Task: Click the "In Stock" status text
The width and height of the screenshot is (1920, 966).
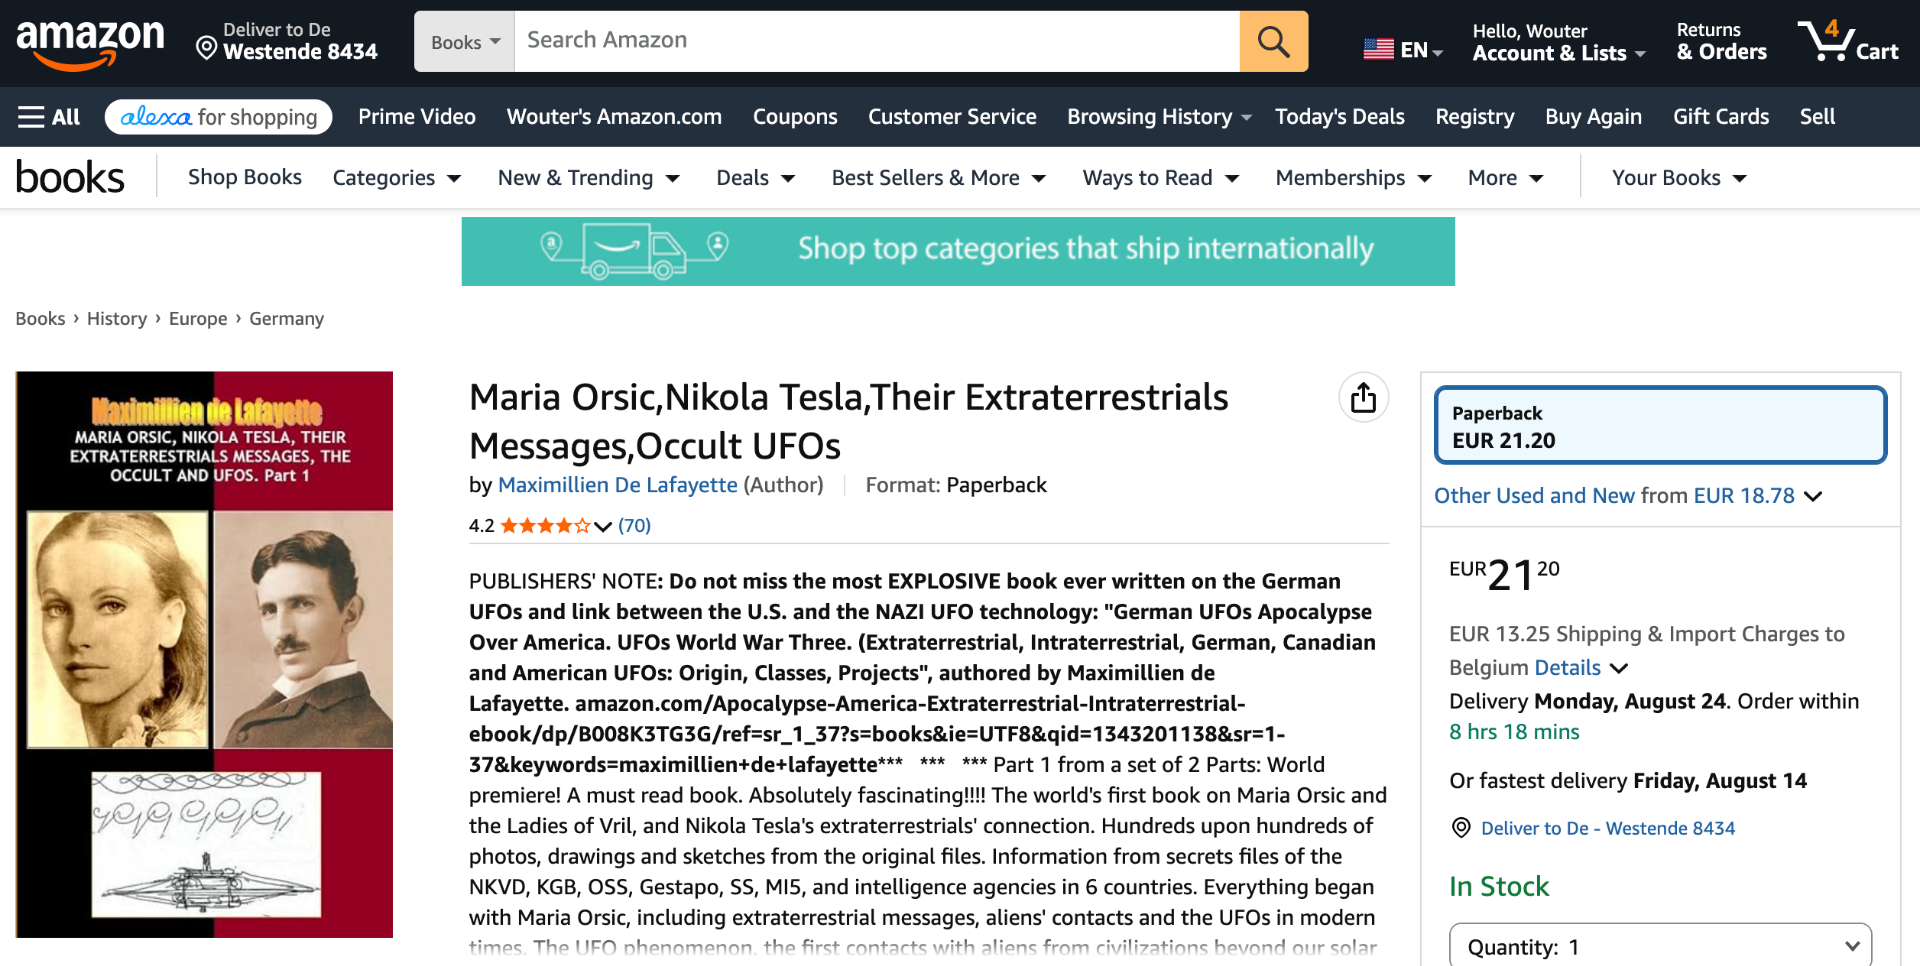Action: pos(1499,887)
